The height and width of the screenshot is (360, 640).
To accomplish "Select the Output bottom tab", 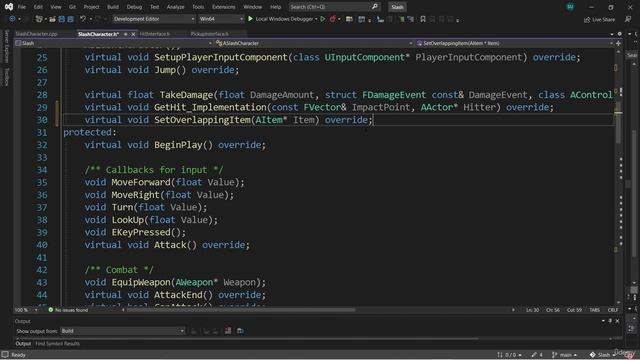I will tap(23, 344).
